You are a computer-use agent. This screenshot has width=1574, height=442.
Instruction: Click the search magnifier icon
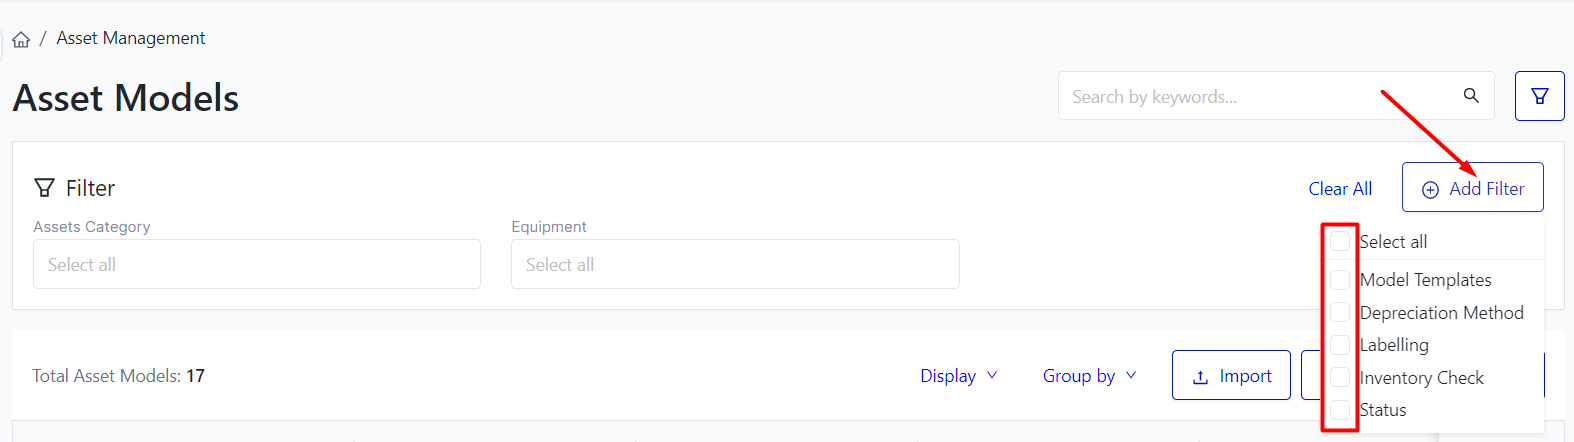click(1471, 96)
